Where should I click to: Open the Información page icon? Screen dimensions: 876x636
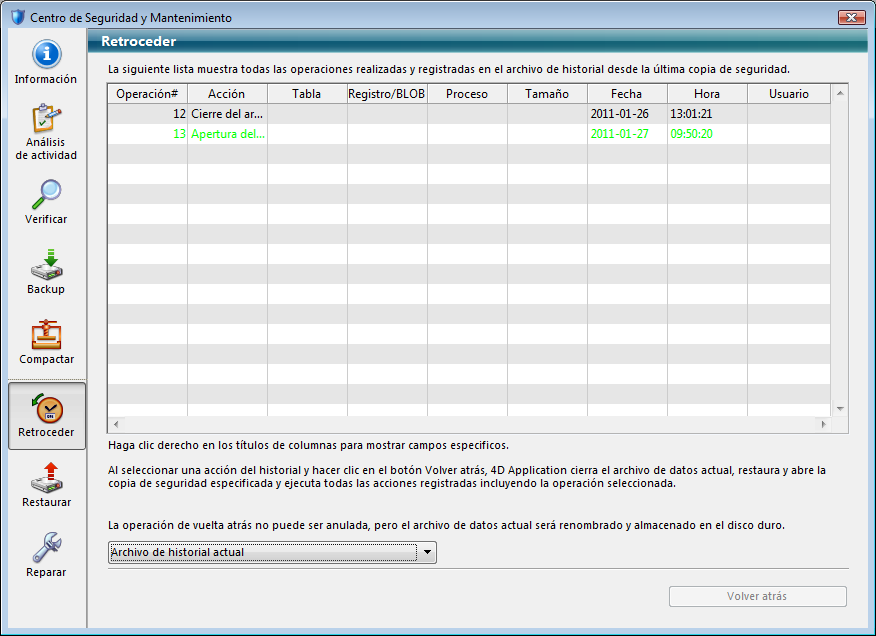46,56
